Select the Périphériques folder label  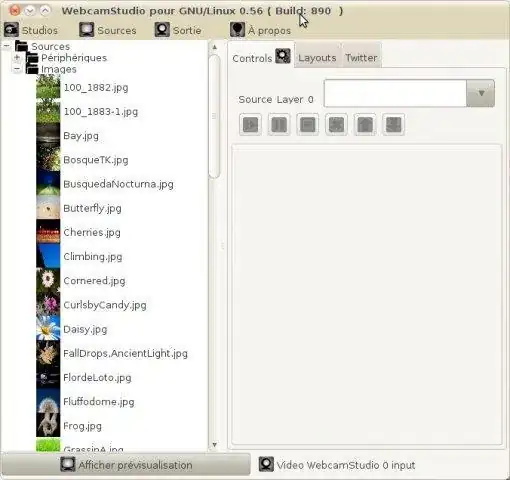tap(74, 58)
